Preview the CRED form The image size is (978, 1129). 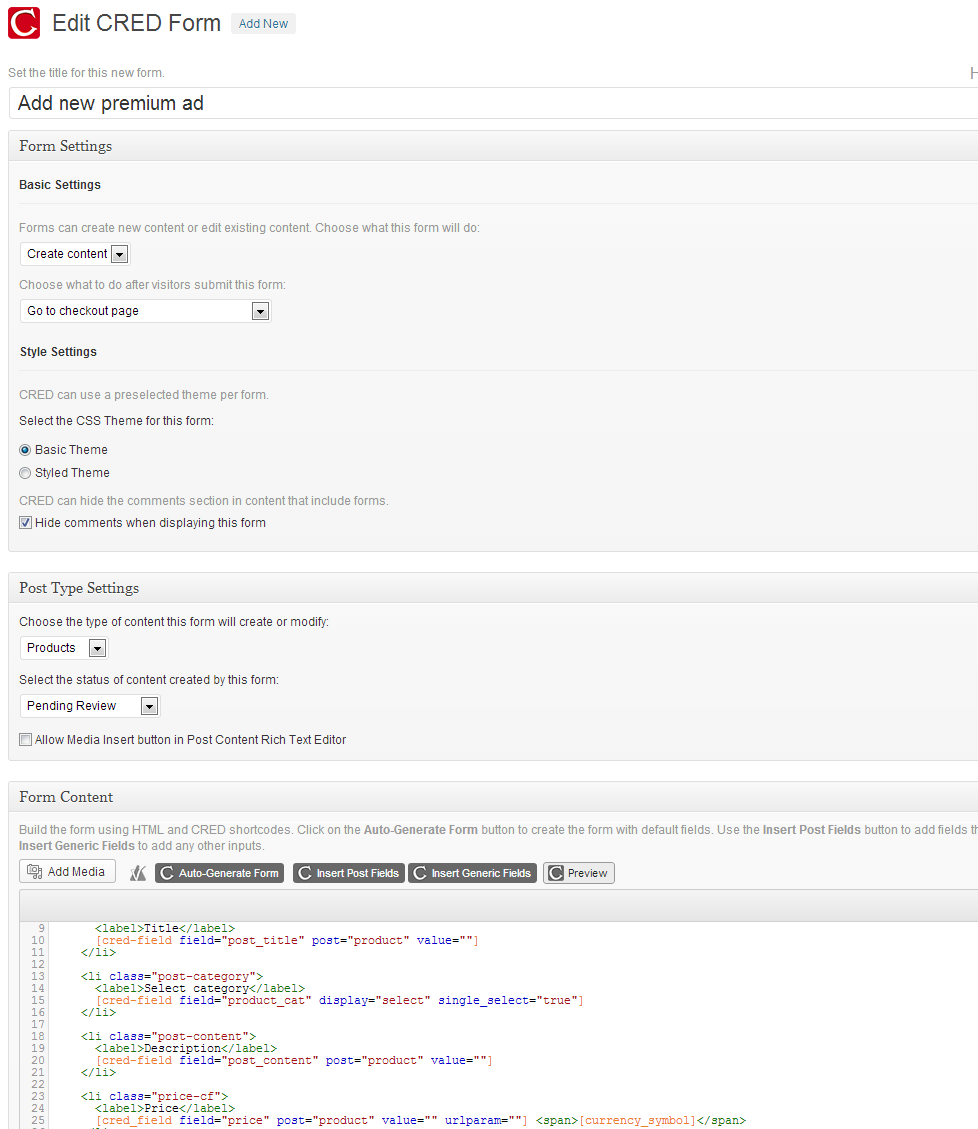pyautogui.click(x=578, y=873)
